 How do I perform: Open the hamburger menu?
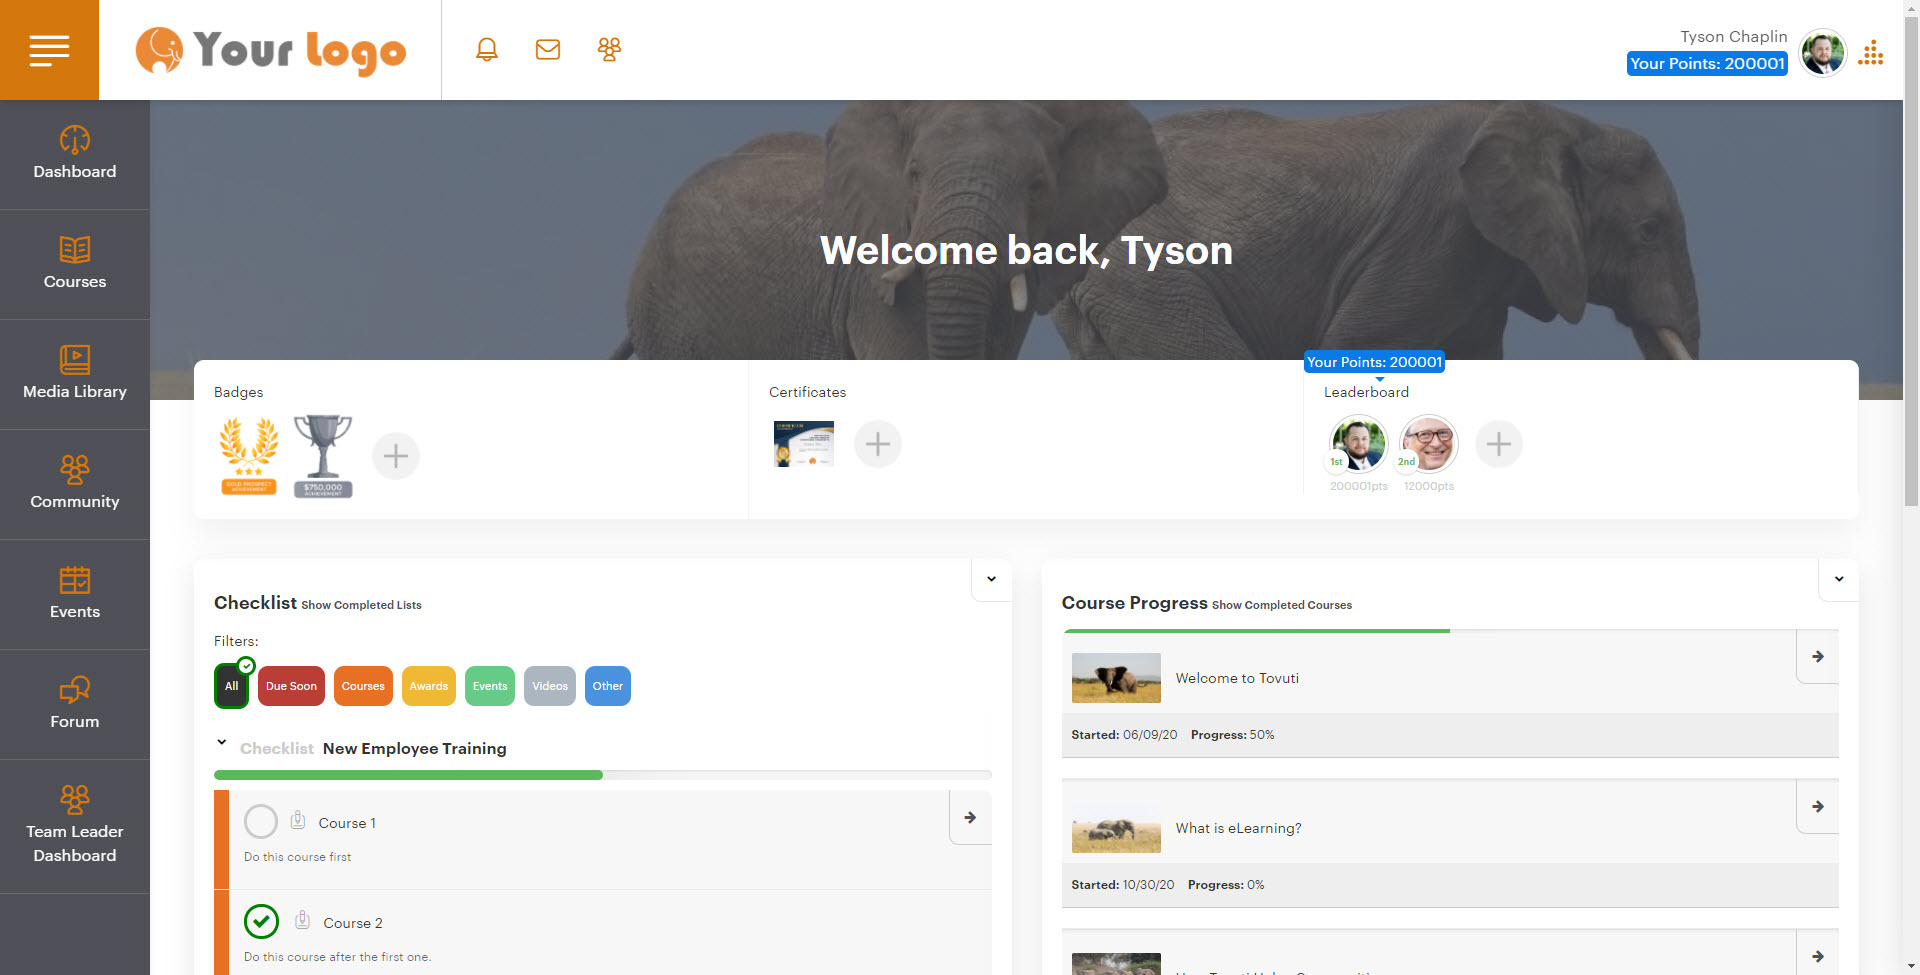pyautogui.click(x=49, y=50)
